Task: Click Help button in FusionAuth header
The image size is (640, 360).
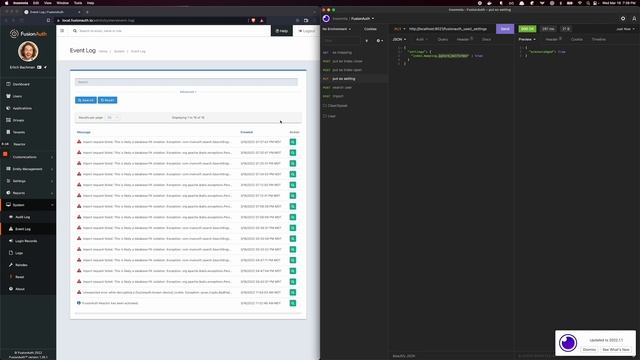Action: (x=282, y=31)
